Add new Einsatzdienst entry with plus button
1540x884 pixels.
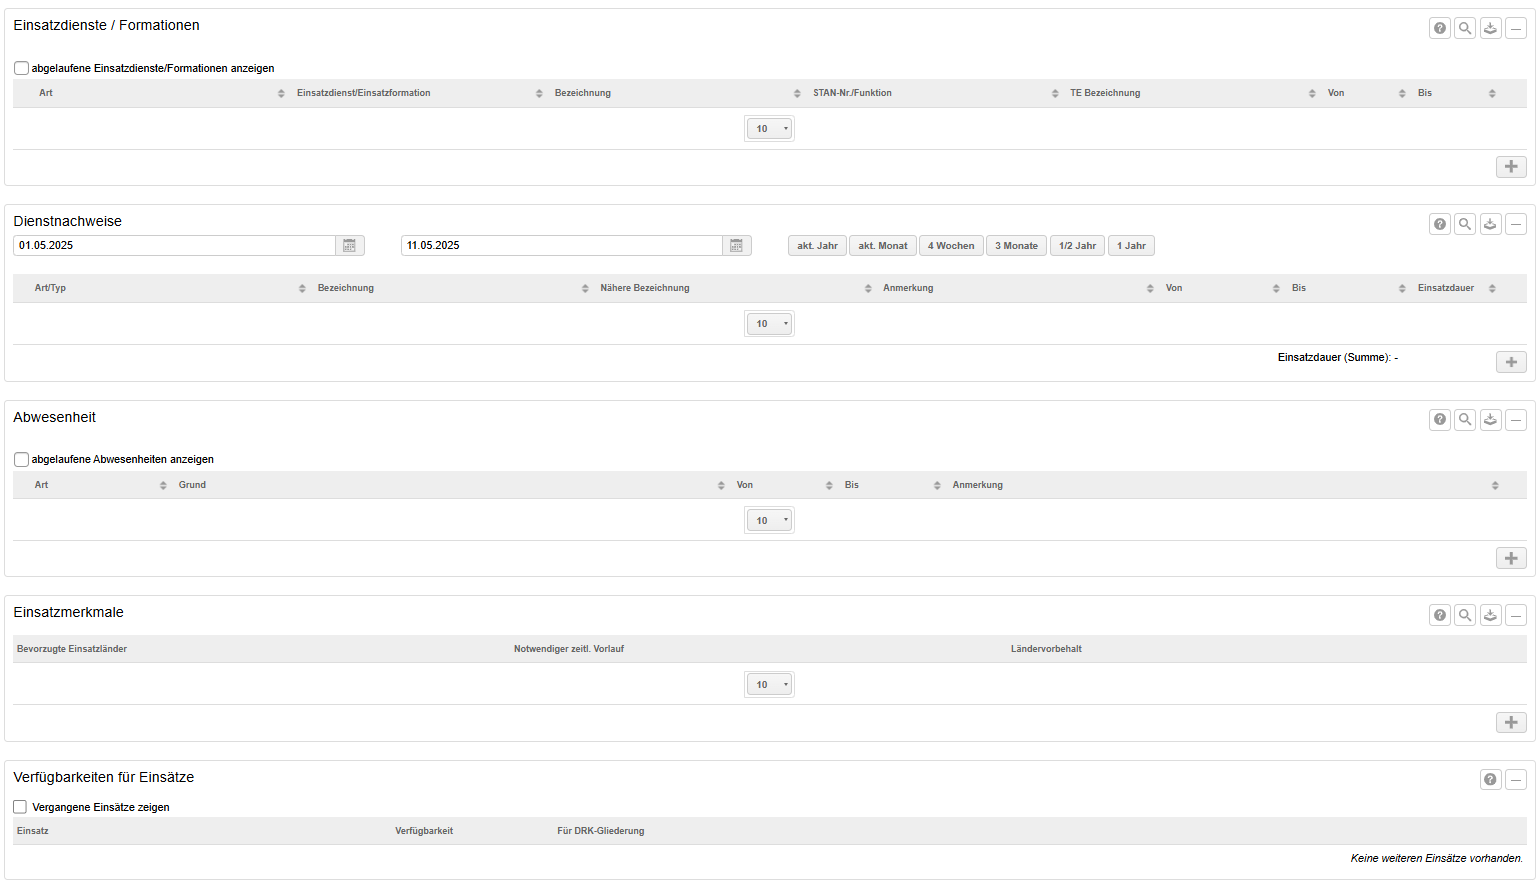[1511, 167]
